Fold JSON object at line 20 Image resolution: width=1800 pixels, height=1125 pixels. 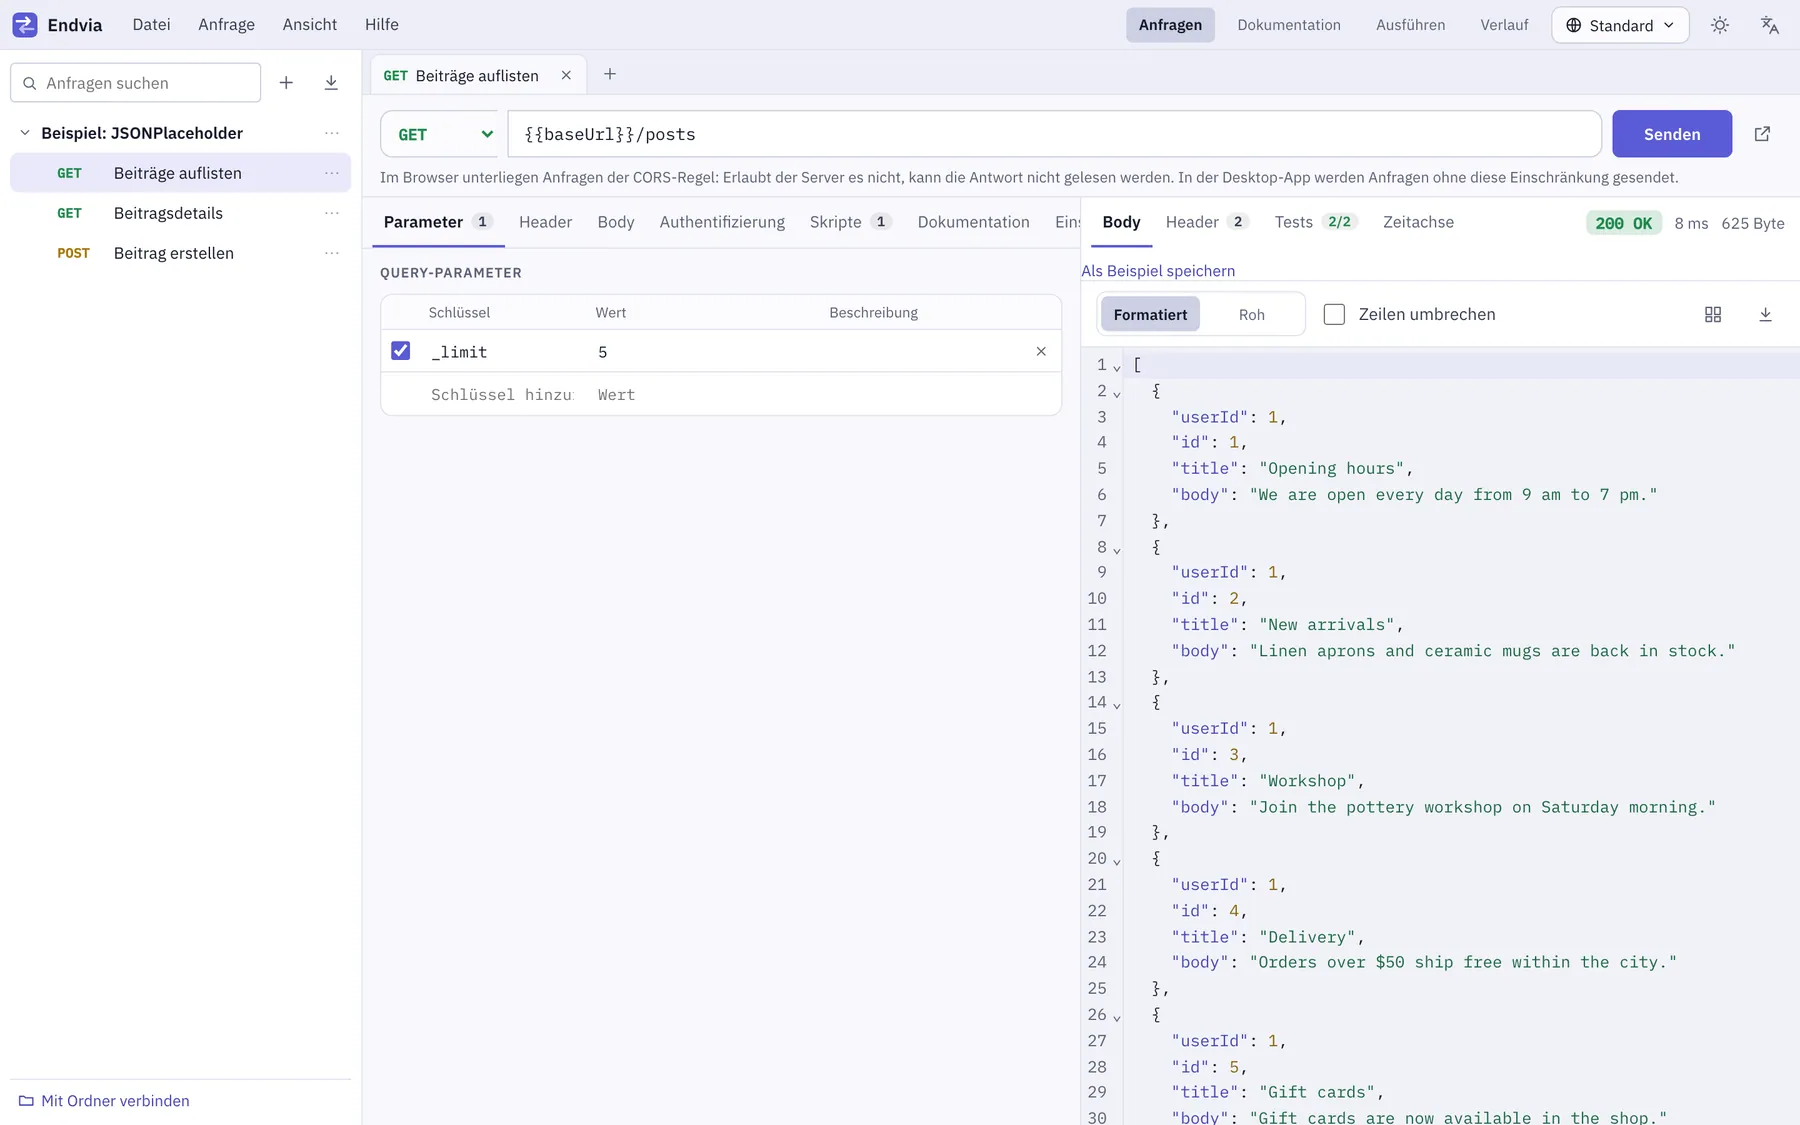click(1117, 861)
